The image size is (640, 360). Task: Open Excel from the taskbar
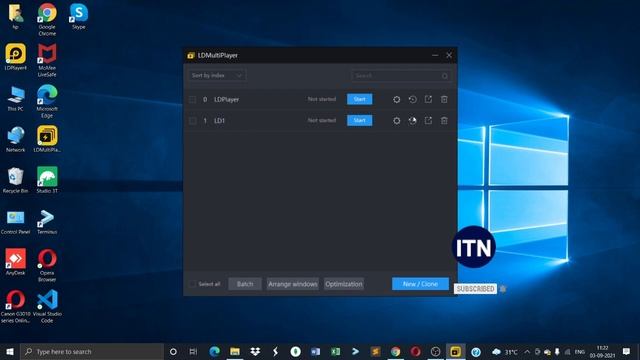point(336,351)
